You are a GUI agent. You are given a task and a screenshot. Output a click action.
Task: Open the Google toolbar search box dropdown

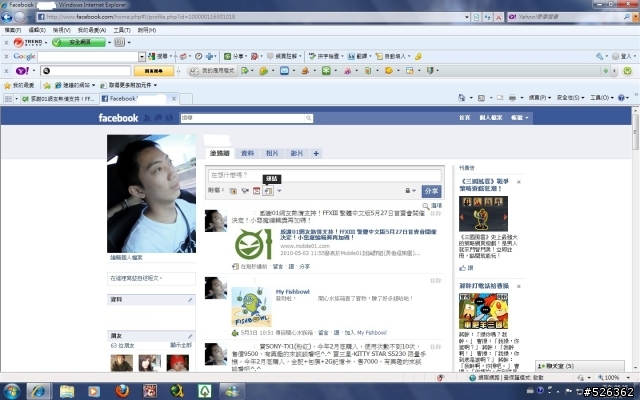click(x=142, y=56)
